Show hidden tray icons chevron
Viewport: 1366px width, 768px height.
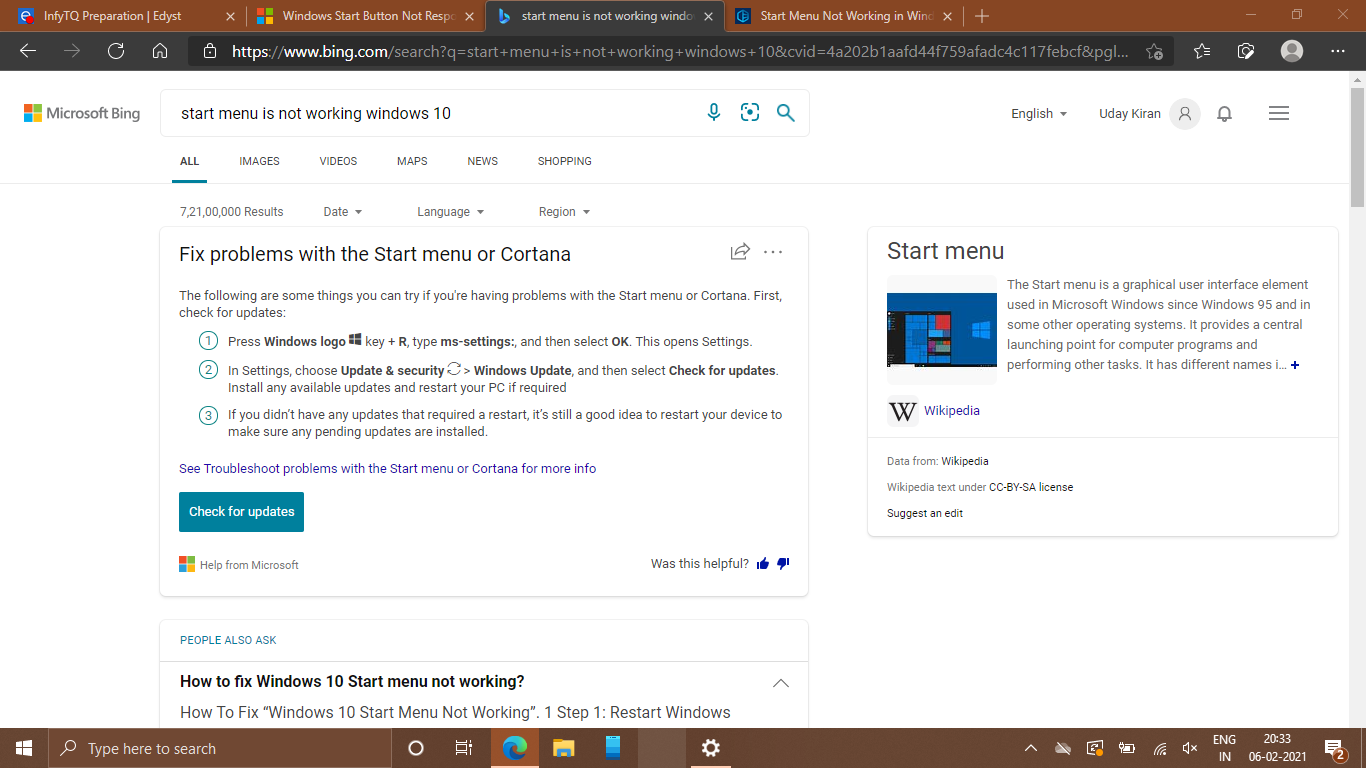[x=1031, y=748]
